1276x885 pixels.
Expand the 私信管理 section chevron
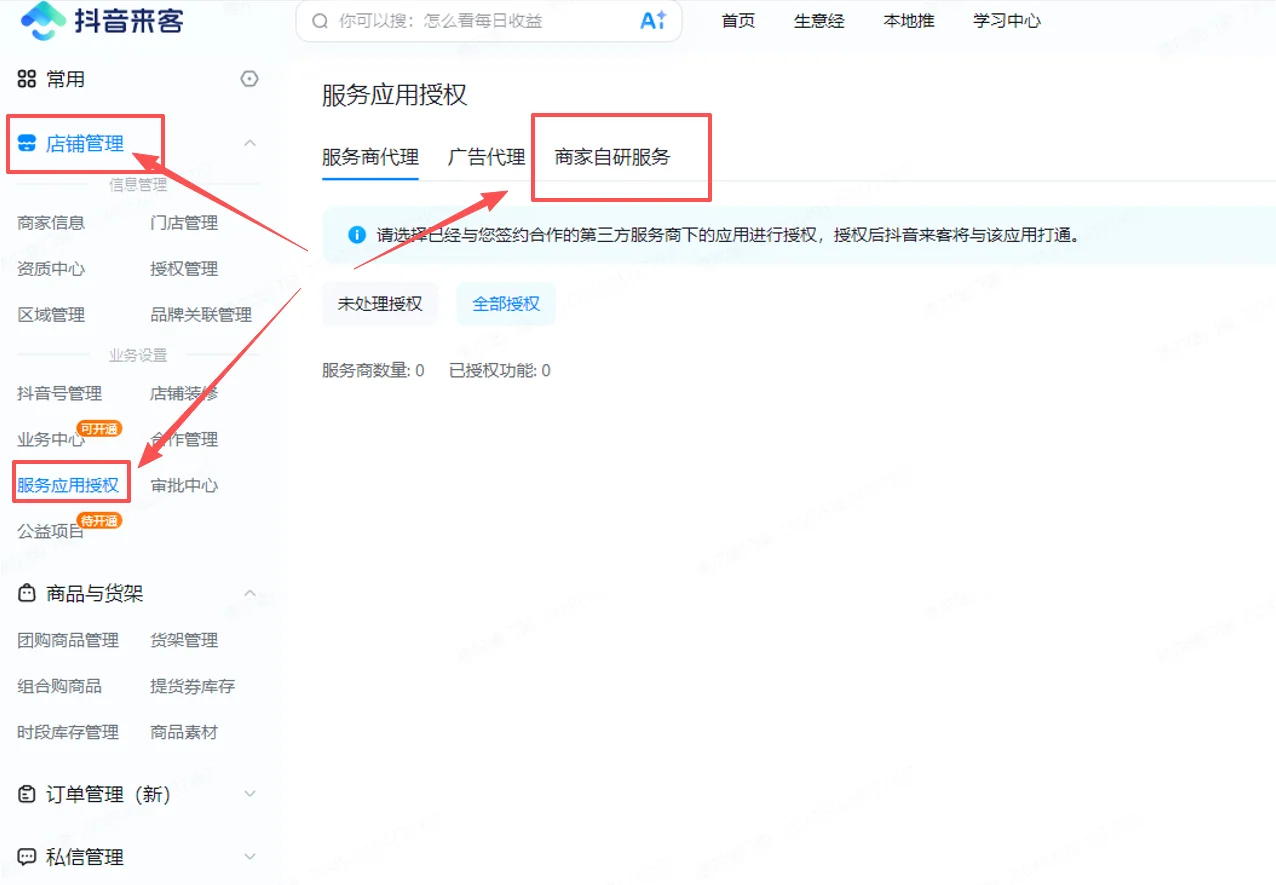point(250,857)
